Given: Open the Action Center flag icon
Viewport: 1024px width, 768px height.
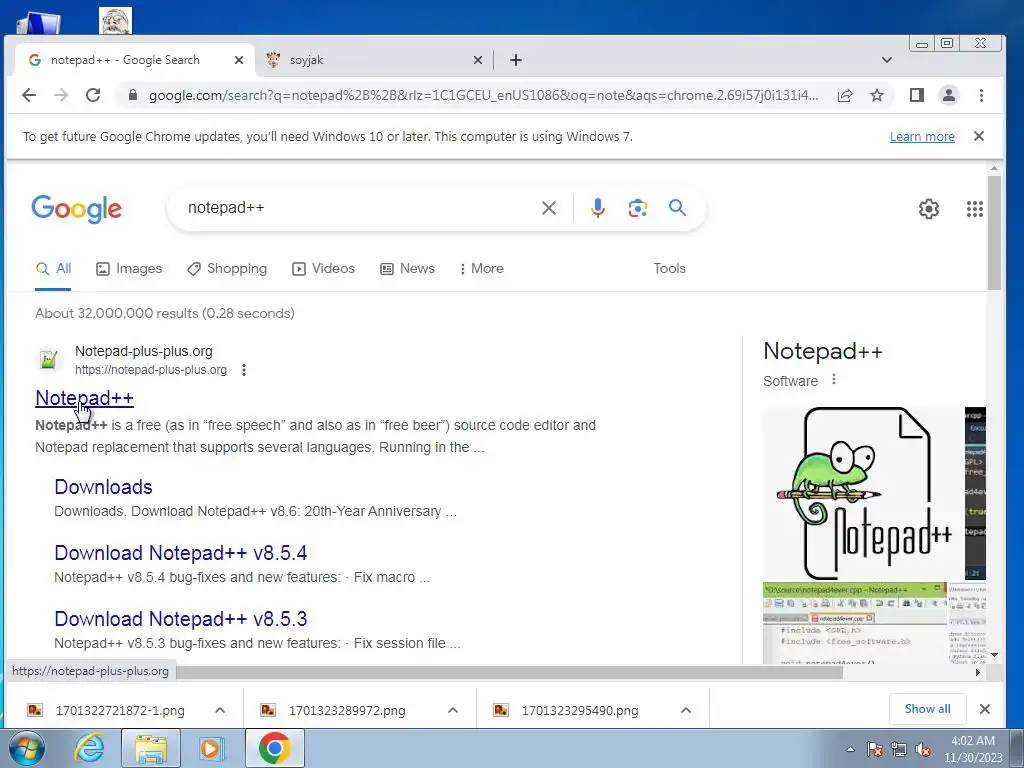Looking at the screenshot, I should coord(874,750).
